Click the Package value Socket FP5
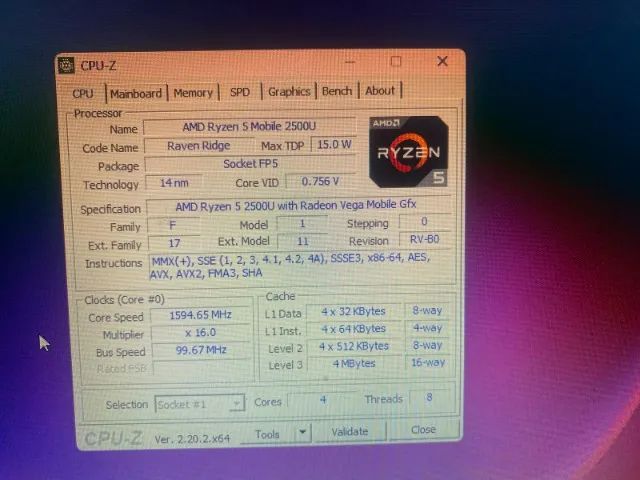Viewport: 640px width, 480px height. (x=250, y=164)
